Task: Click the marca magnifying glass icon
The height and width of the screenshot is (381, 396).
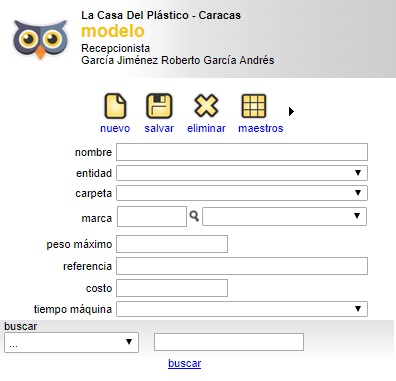Action: [194, 216]
